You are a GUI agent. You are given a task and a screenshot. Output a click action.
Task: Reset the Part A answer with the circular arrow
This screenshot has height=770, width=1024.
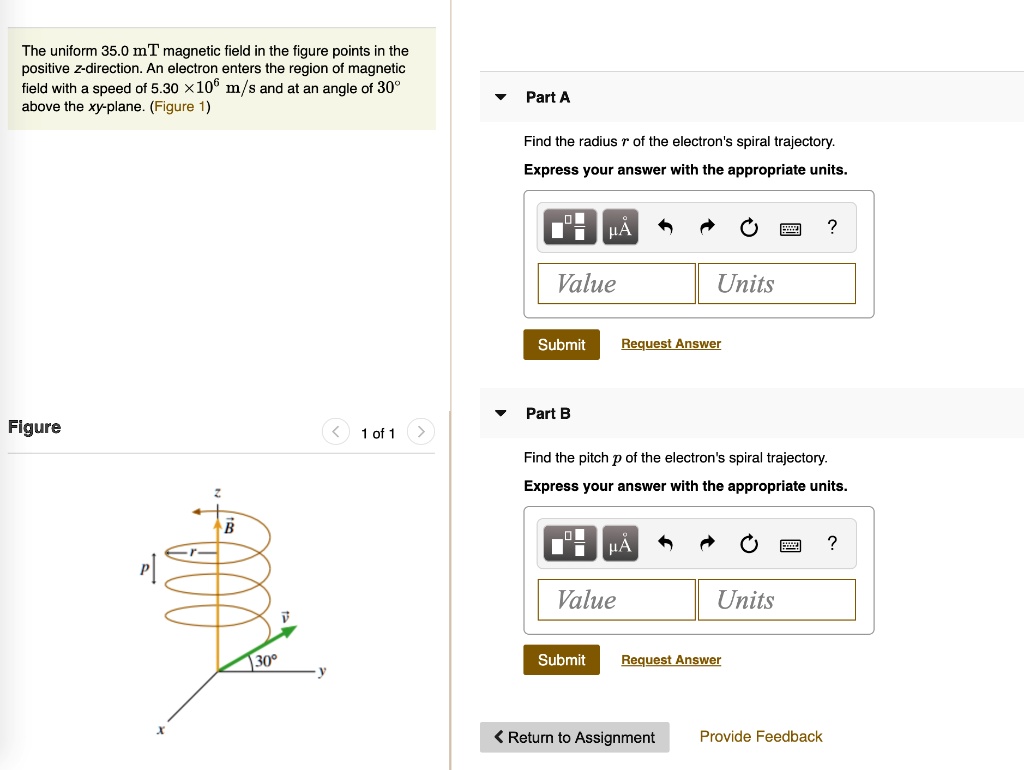749,227
